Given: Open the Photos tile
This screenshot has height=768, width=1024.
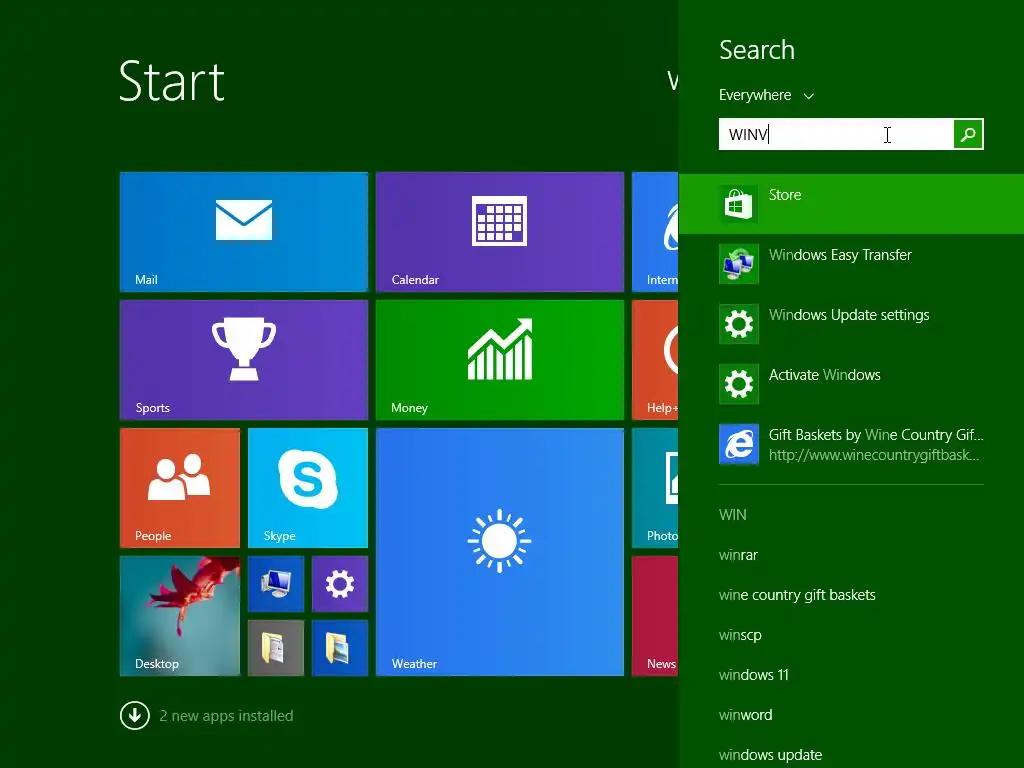Looking at the screenshot, I should tap(655, 488).
